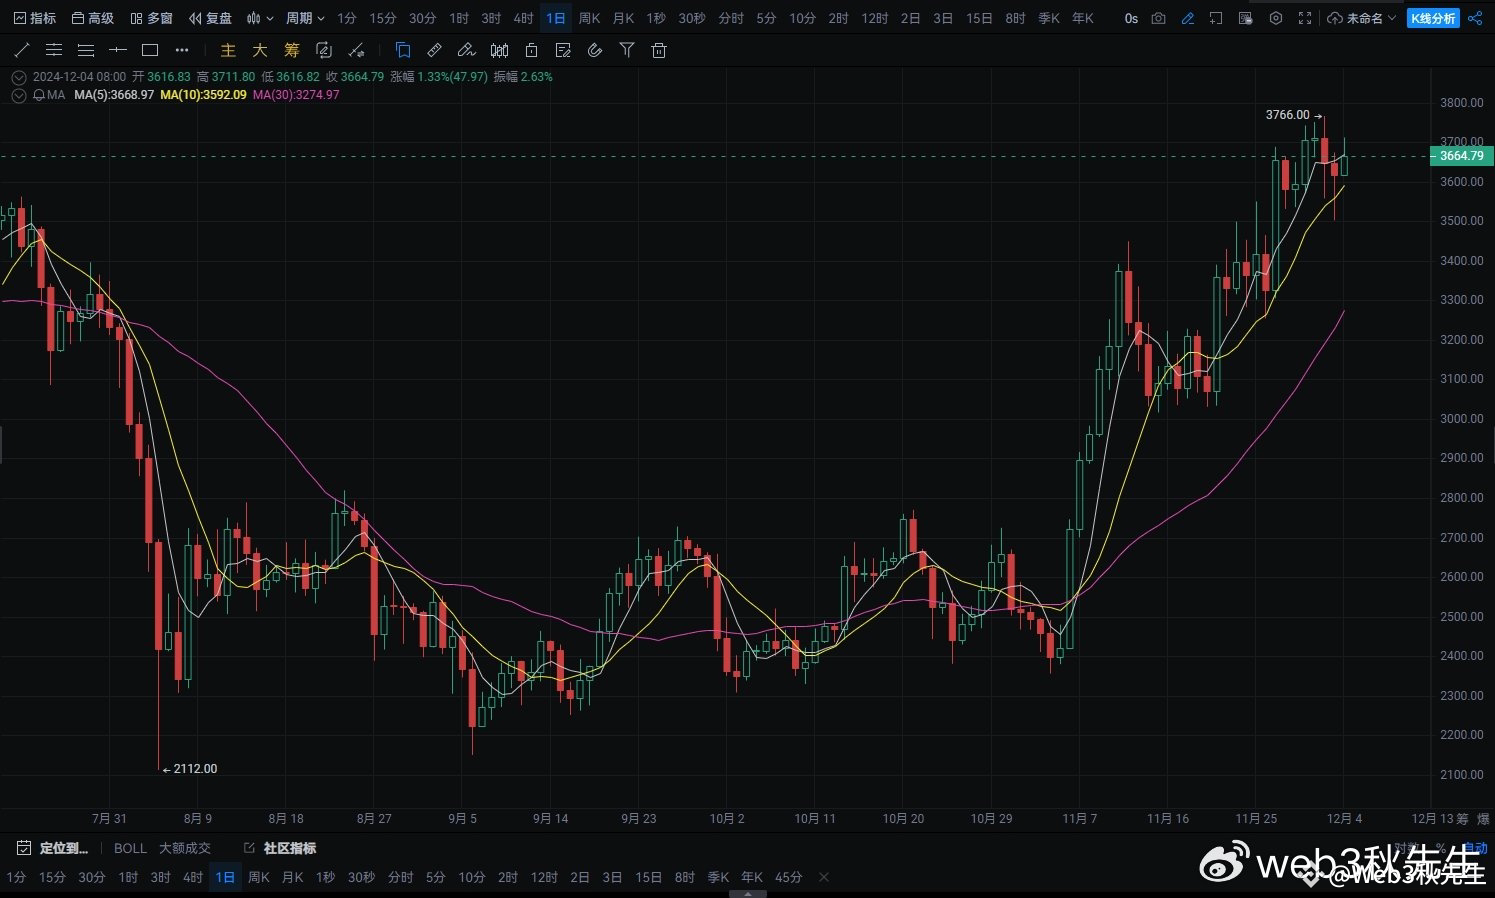Image resolution: width=1495 pixels, height=898 pixels.
Task: Select the Fibonacci horizontal lines tool
Action: coord(86,50)
